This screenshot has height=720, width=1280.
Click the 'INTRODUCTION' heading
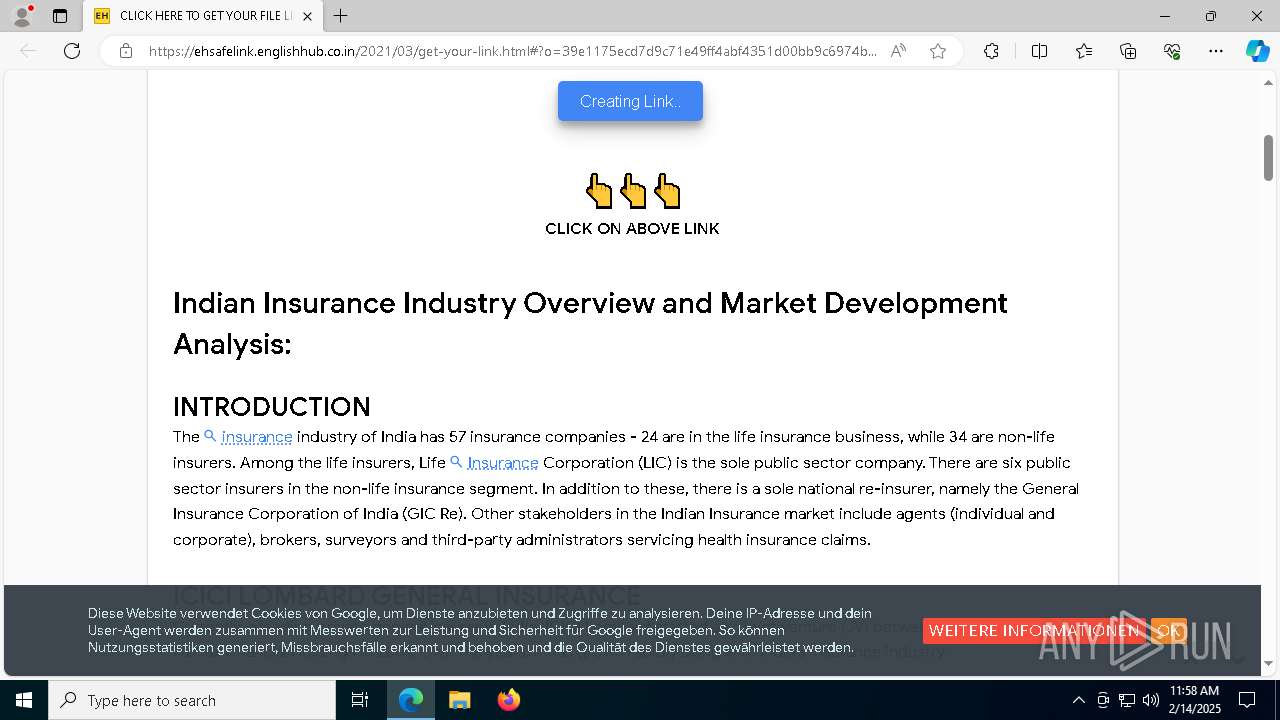pyautogui.click(x=272, y=407)
